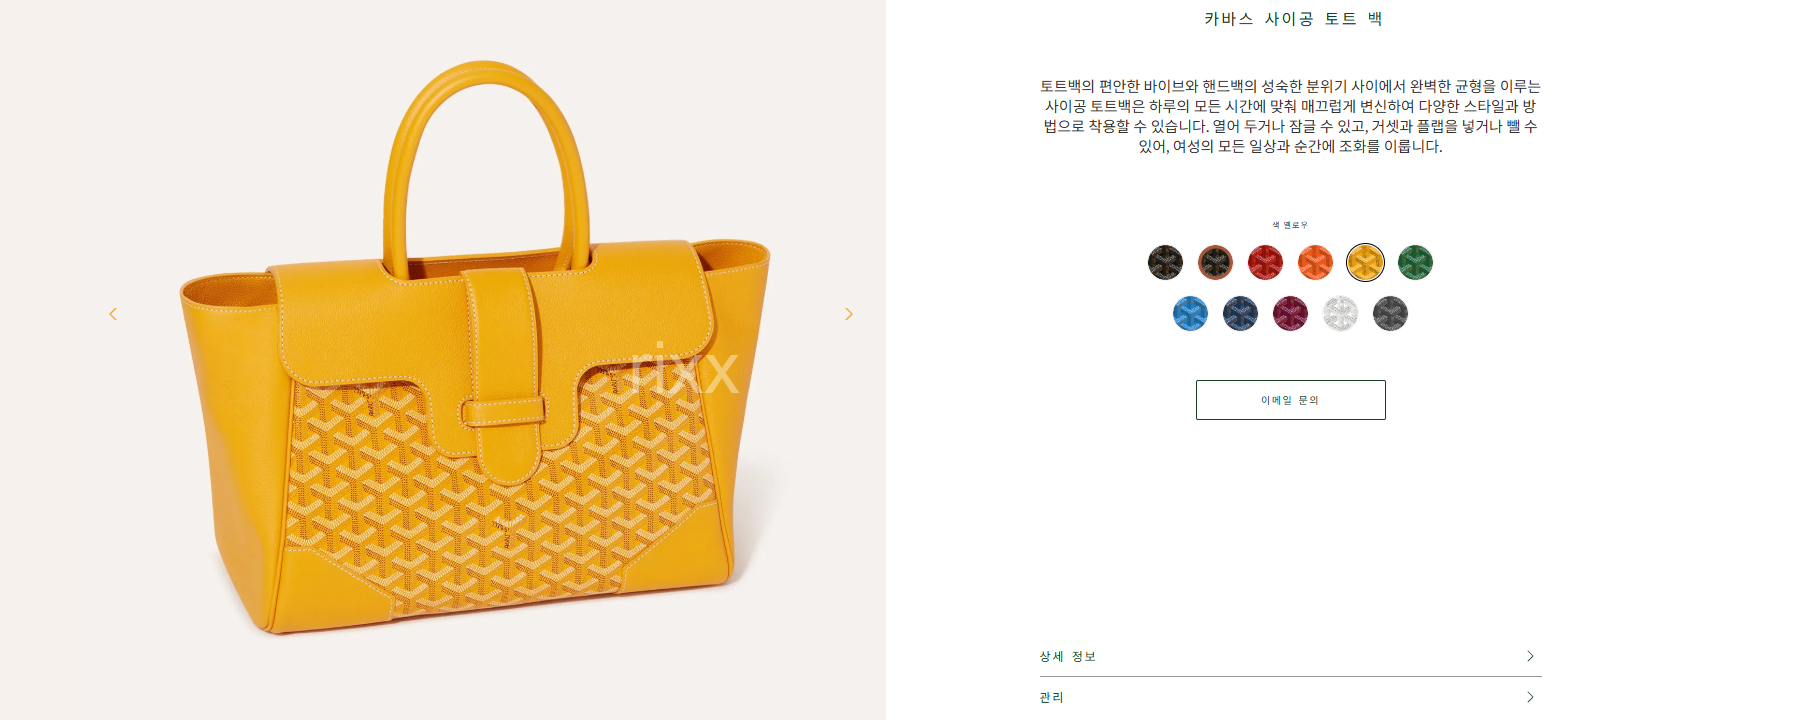Expand the 상세 정보 section

click(1290, 656)
